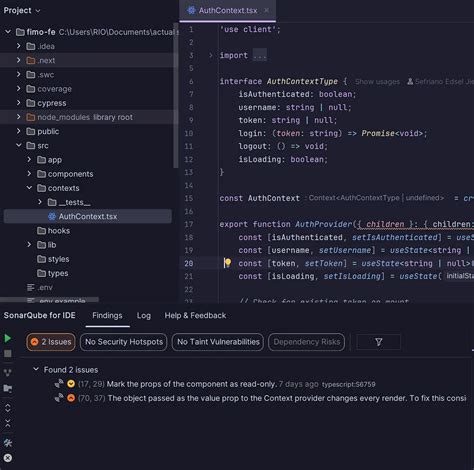Click the folder icon in SonarQube sidebar
Image resolution: width=474 pixels, height=470 pixels.
(7, 388)
